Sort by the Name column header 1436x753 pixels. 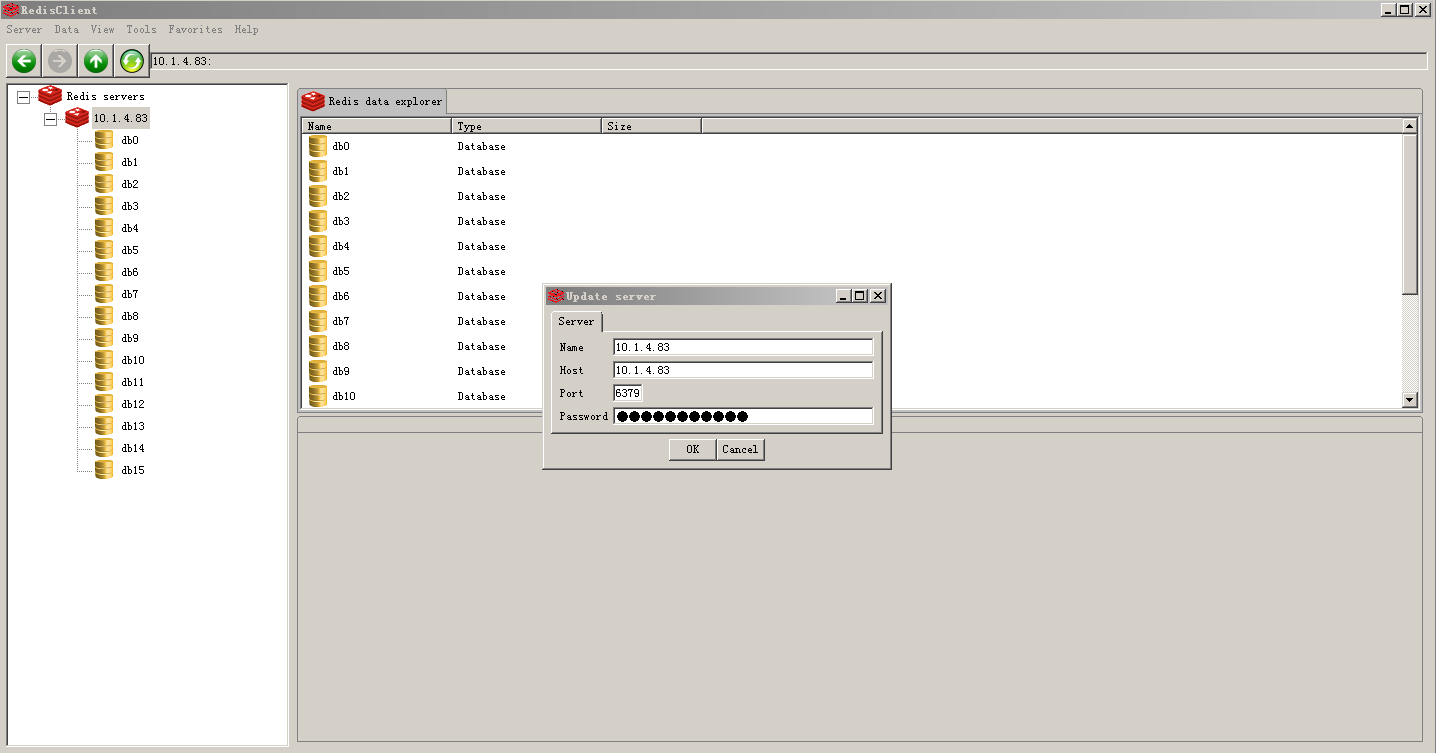coord(376,126)
